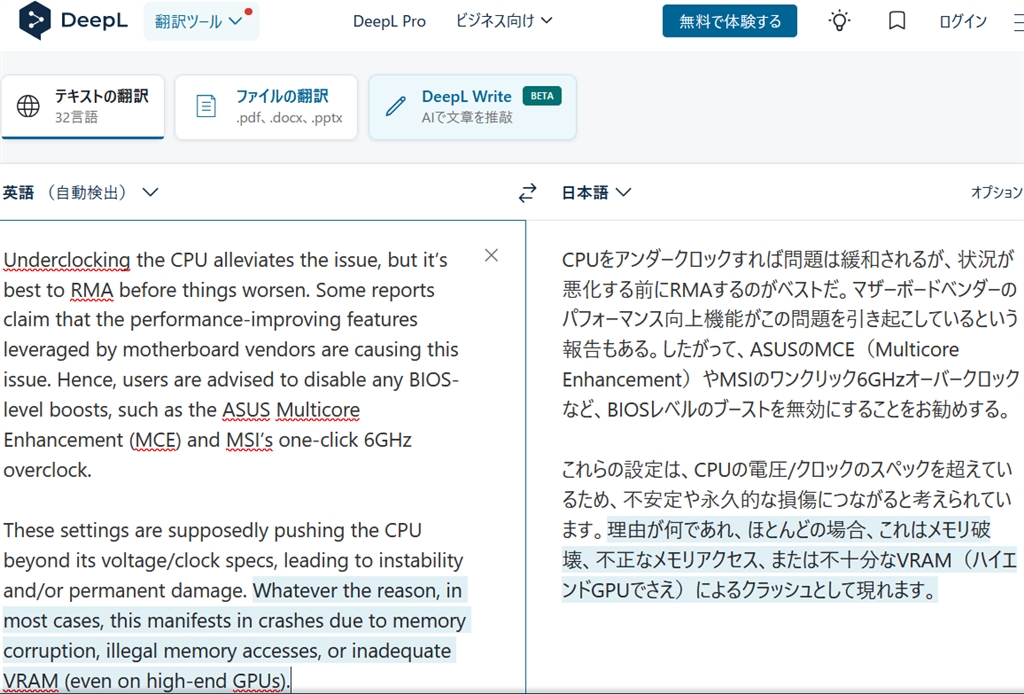Click the globe icon in text translation tab
The height and width of the screenshot is (694, 1024).
pos(28,106)
